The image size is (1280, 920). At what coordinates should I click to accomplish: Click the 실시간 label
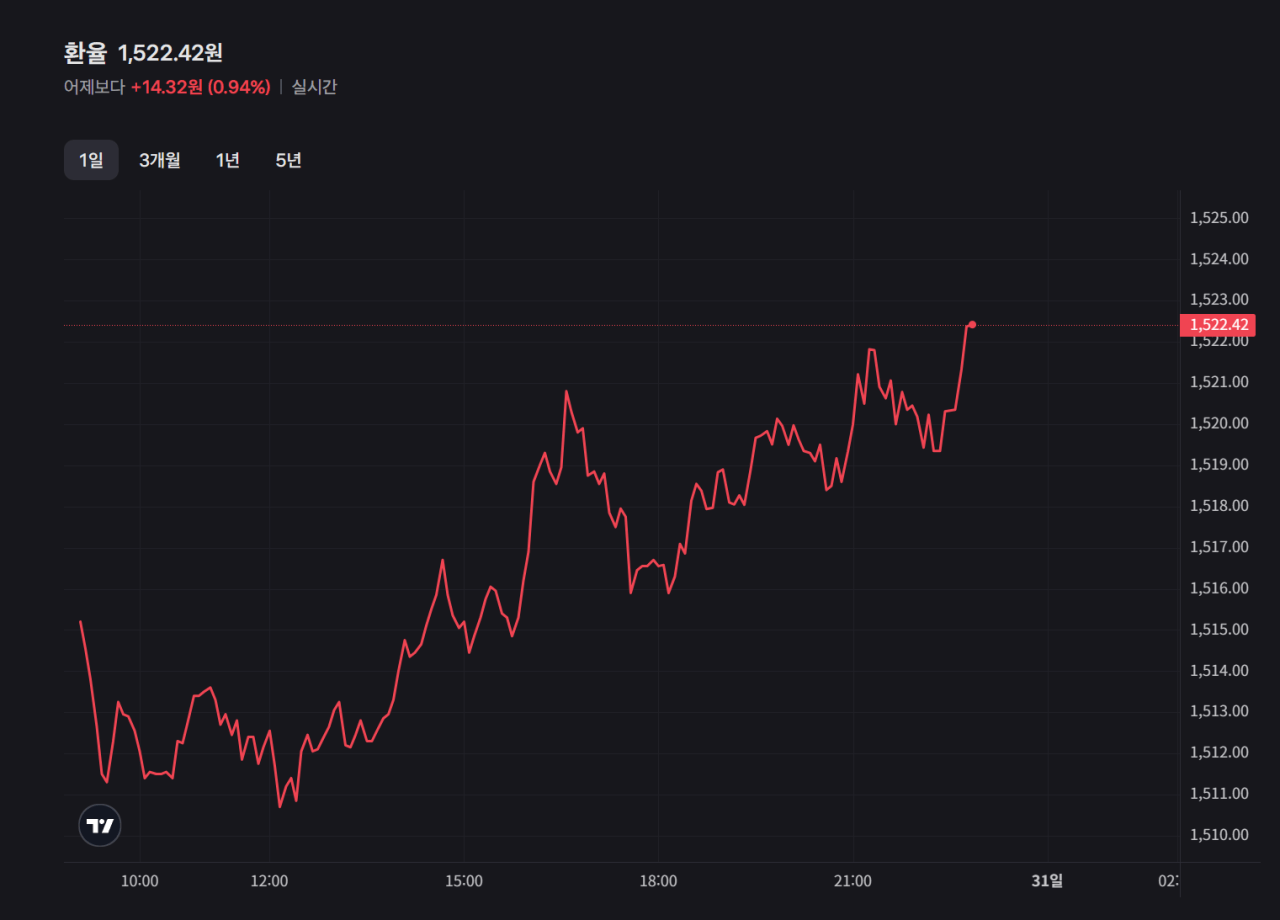(314, 87)
